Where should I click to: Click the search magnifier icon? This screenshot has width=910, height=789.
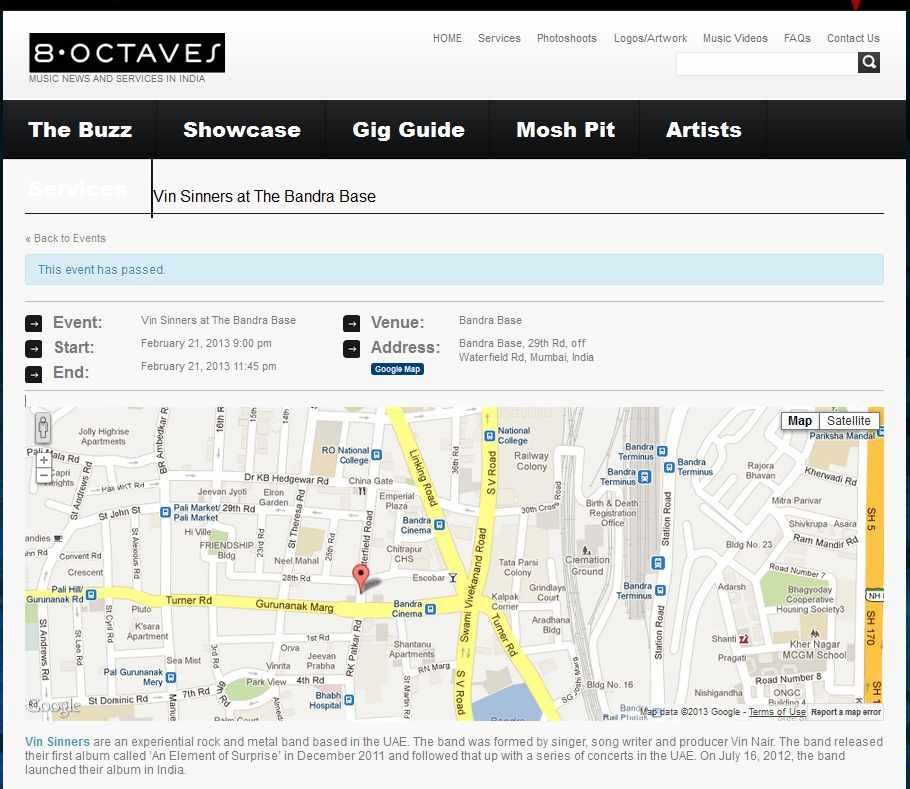[x=869, y=63]
